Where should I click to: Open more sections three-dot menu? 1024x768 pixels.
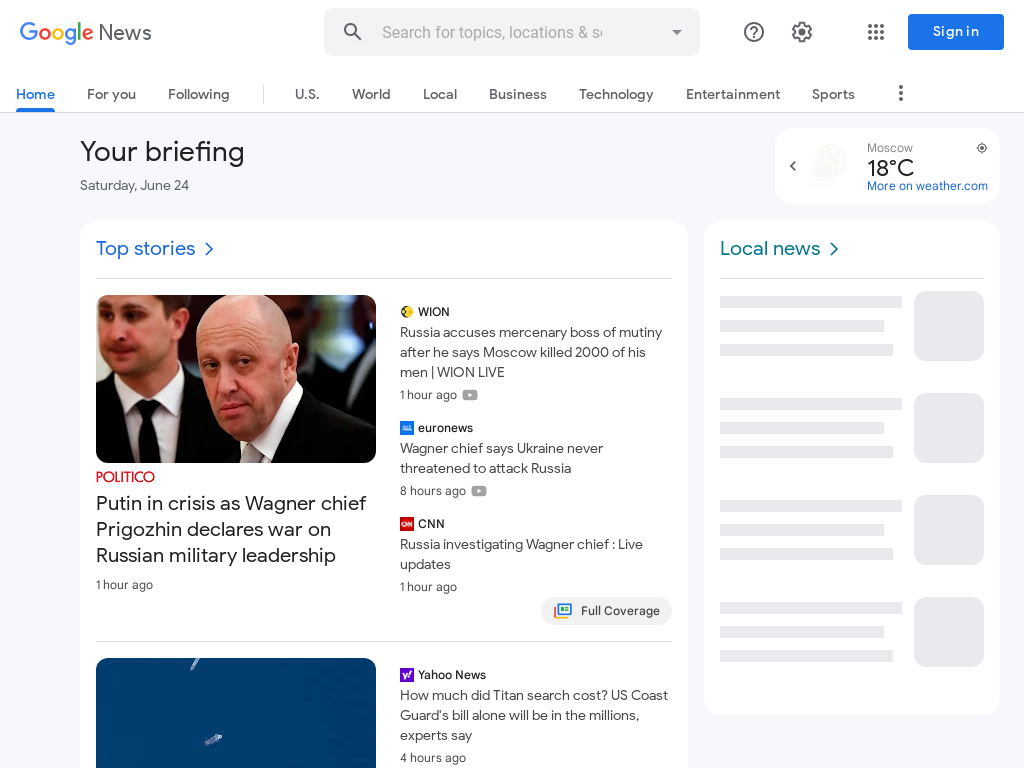(x=901, y=93)
